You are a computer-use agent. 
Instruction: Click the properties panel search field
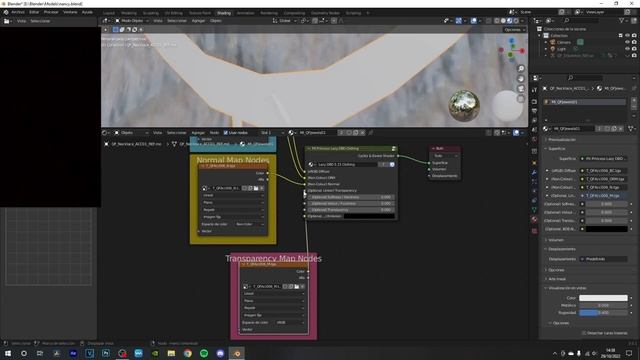click(585, 78)
